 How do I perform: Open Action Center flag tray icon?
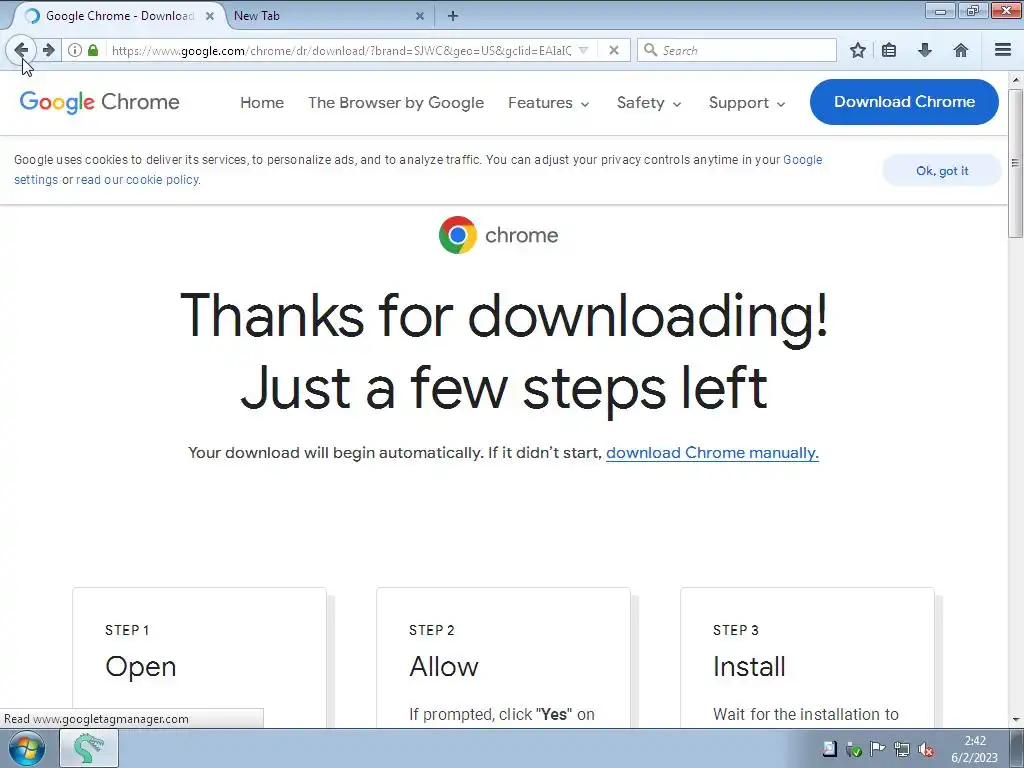point(878,749)
